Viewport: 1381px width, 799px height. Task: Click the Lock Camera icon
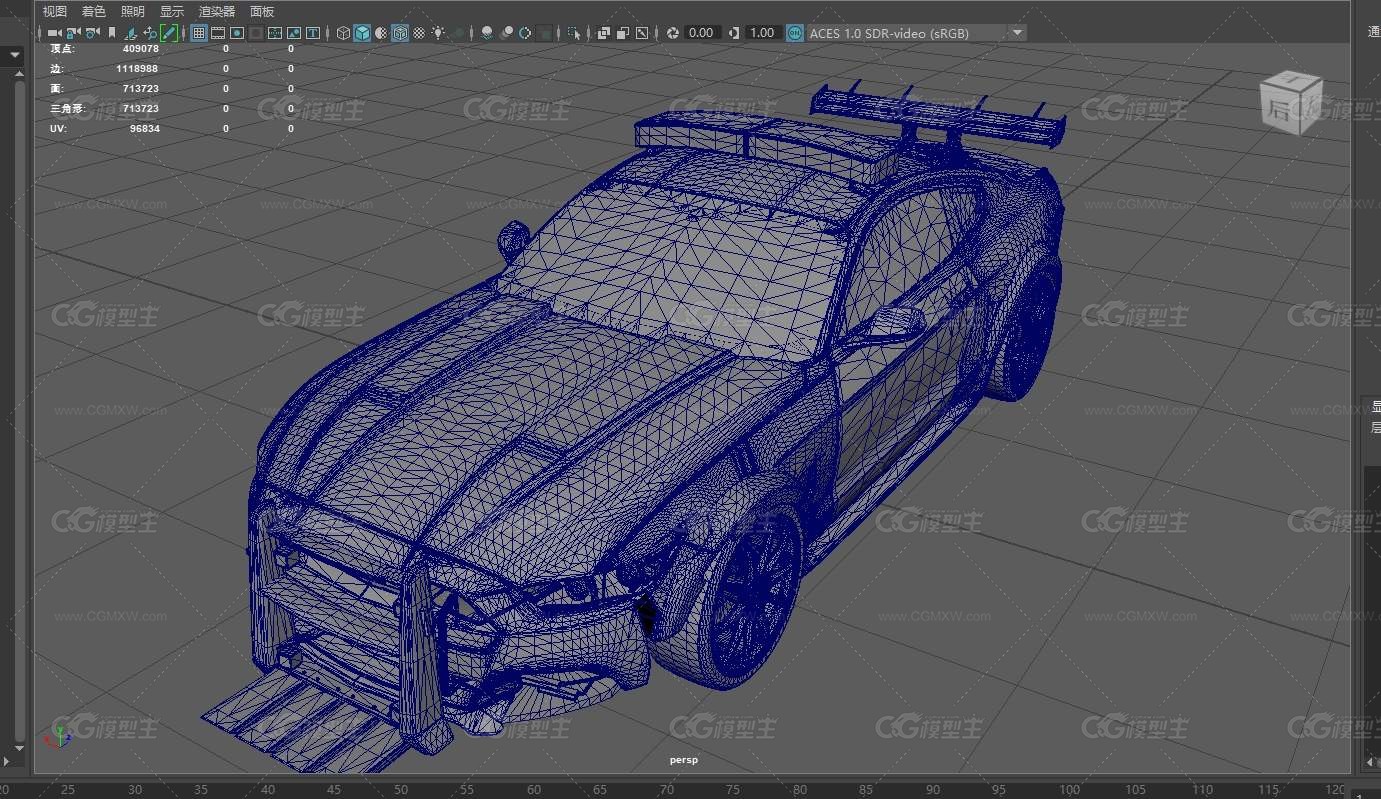[x=73, y=33]
